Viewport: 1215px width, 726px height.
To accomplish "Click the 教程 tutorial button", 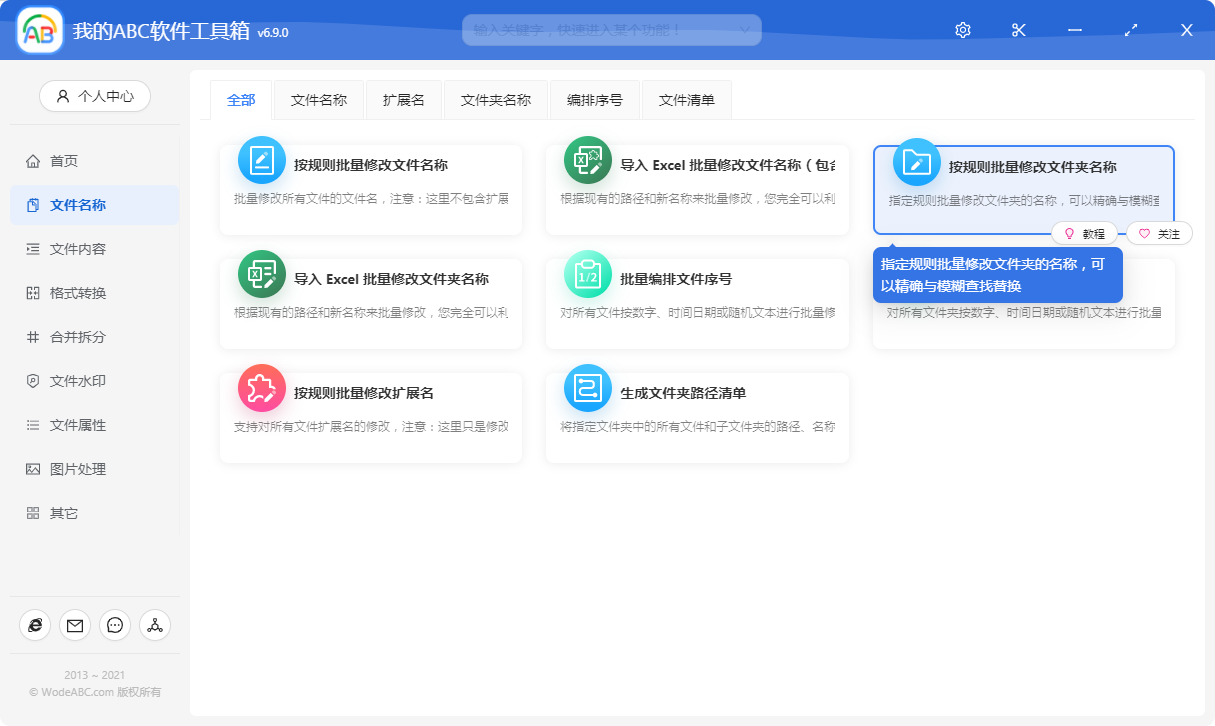I will pos(1086,233).
